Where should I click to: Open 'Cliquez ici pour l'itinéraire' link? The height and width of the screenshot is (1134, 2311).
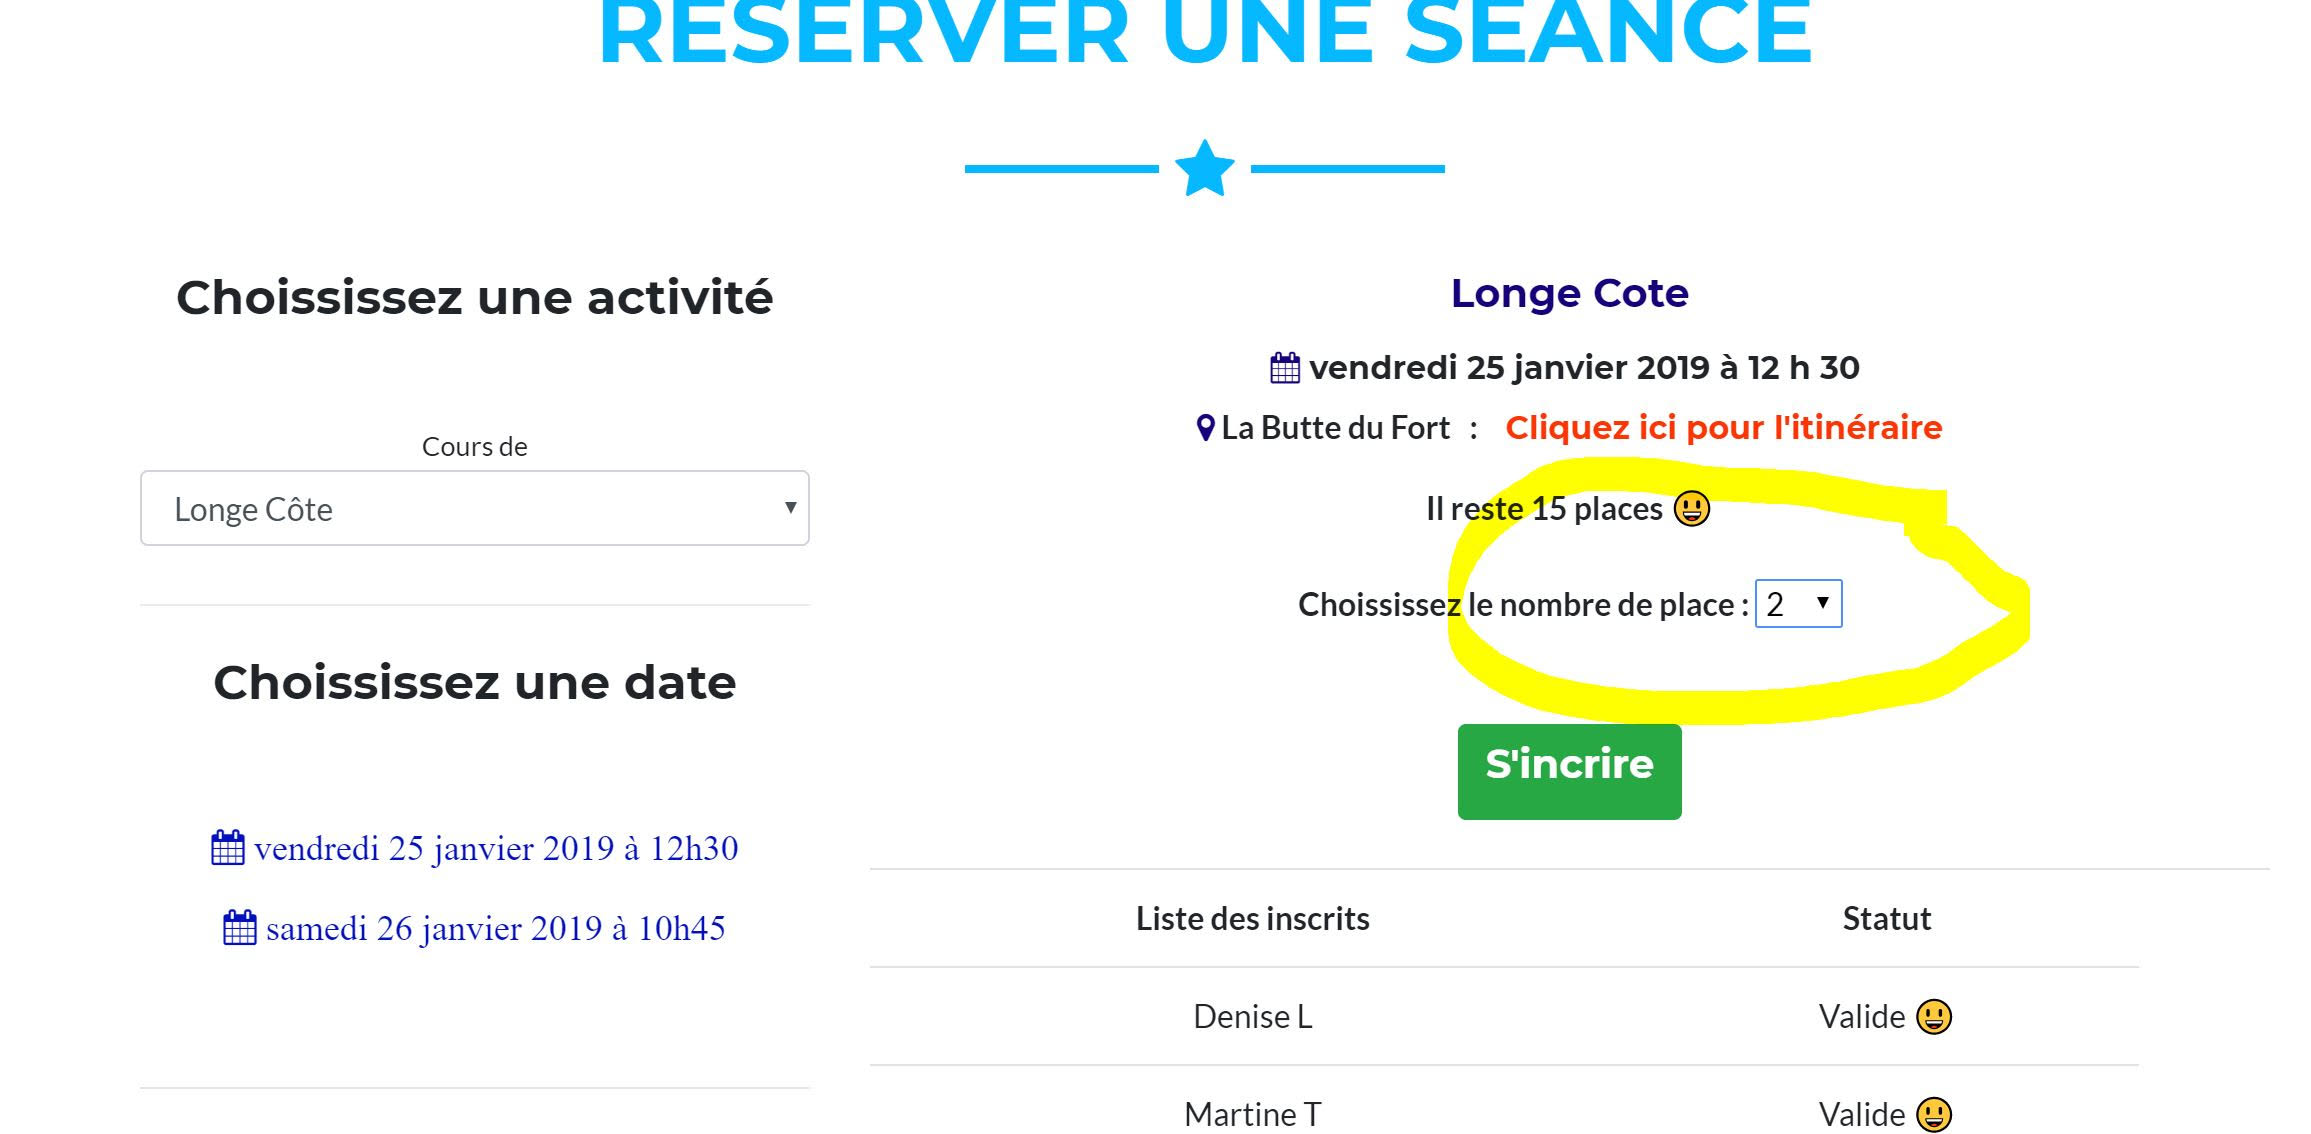tap(1724, 428)
